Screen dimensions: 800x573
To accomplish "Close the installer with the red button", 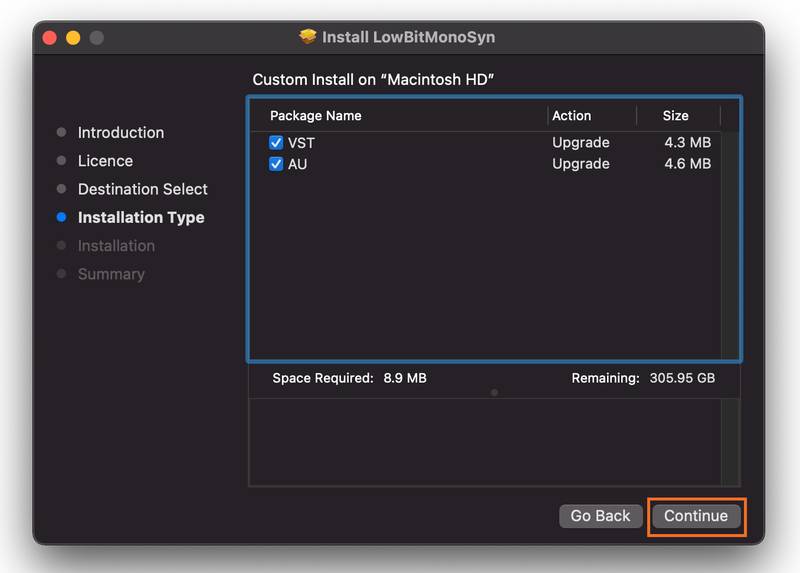I will tap(50, 38).
